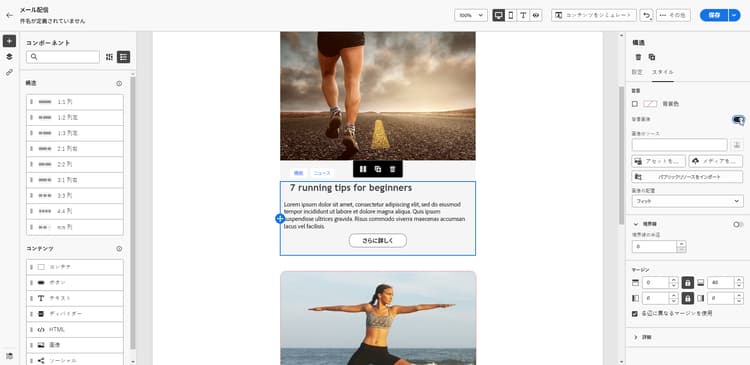
Task: Delete selected block from canvas floating toolbar
Action: (x=393, y=169)
